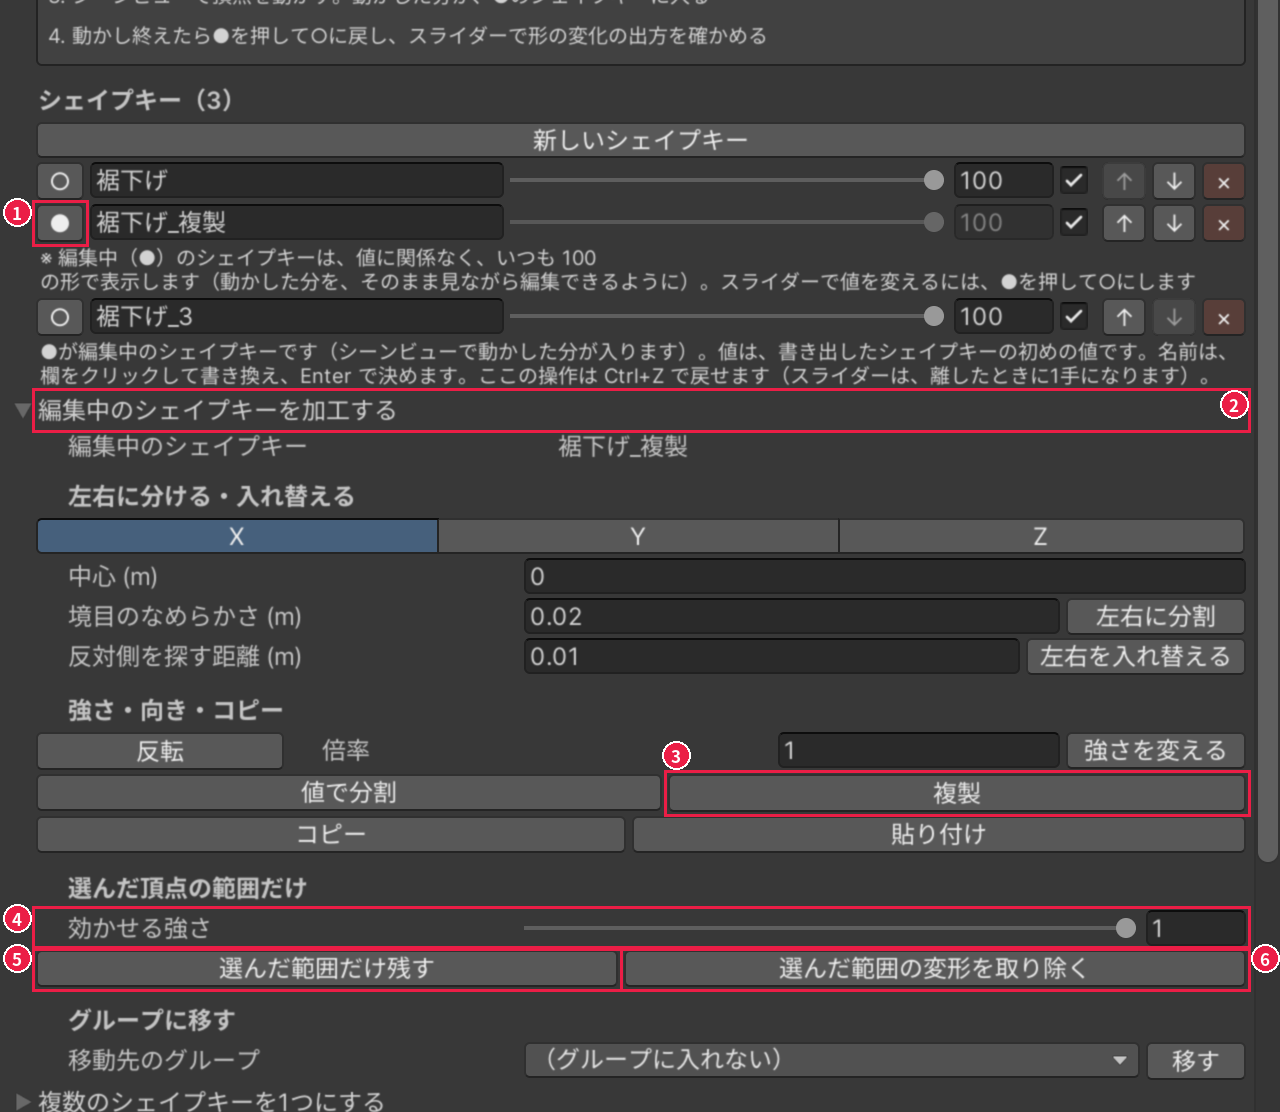Viewport: 1280px width, 1112px height.
Task: Click the 裾下げ name field
Action: [x=297, y=181]
